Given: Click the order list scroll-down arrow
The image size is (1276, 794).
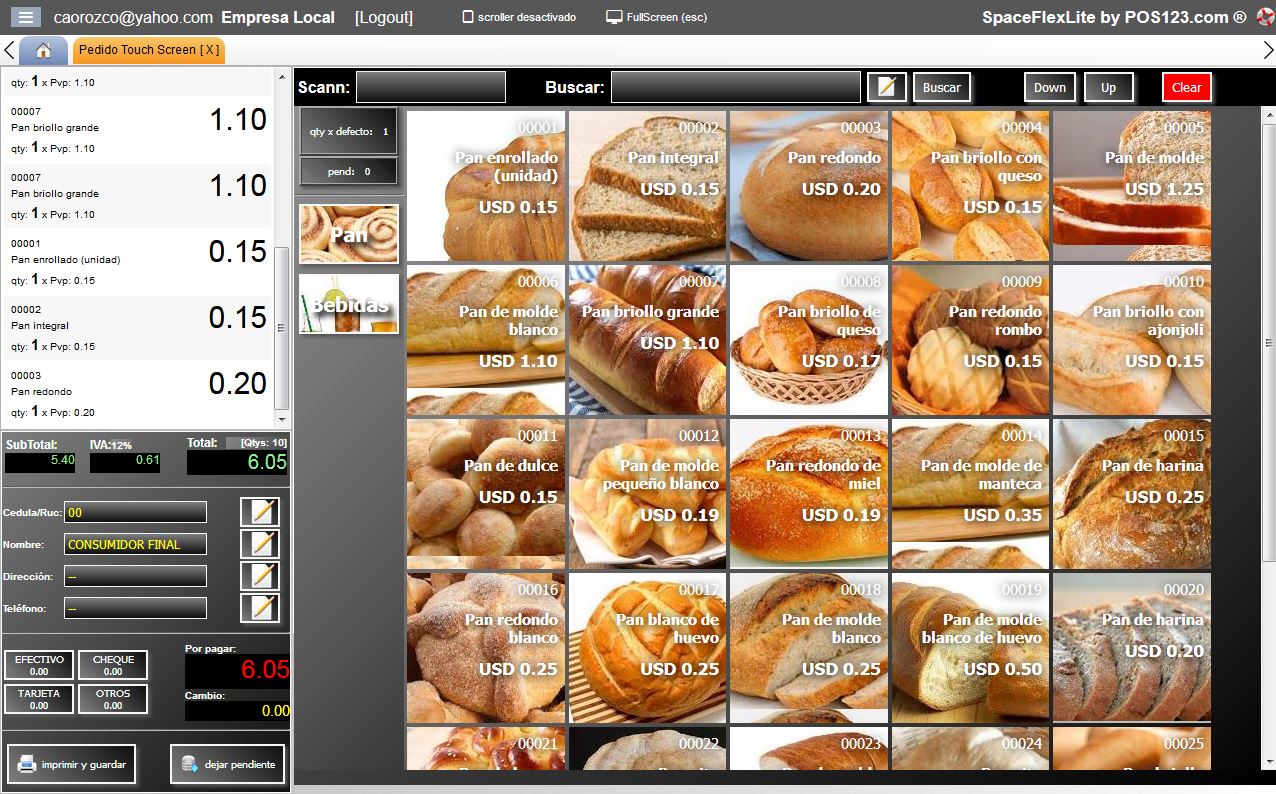Looking at the screenshot, I should pyautogui.click(x=282, y=420).
